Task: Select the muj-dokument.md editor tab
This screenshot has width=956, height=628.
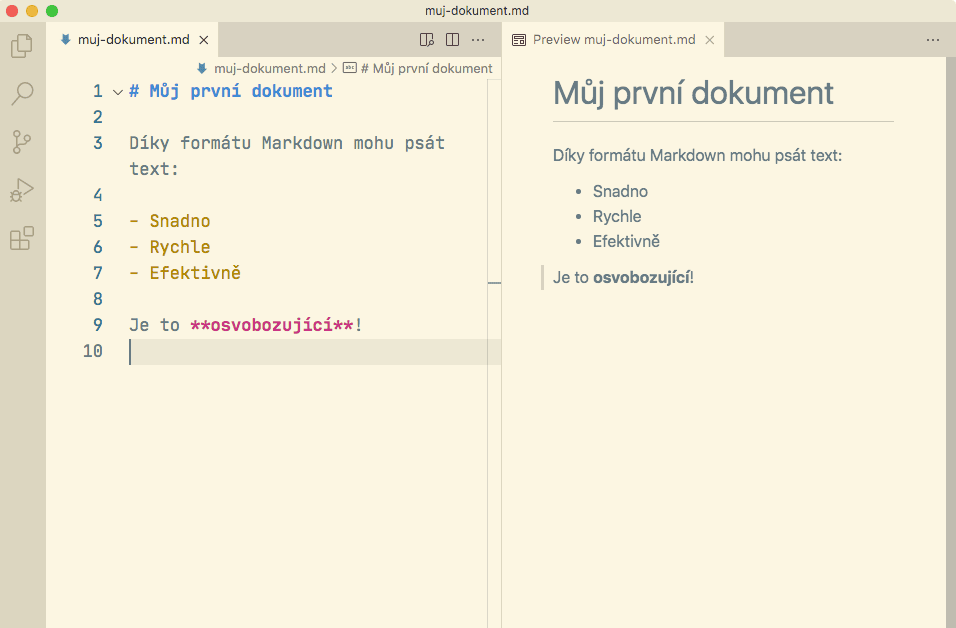Action: [132, 40]
